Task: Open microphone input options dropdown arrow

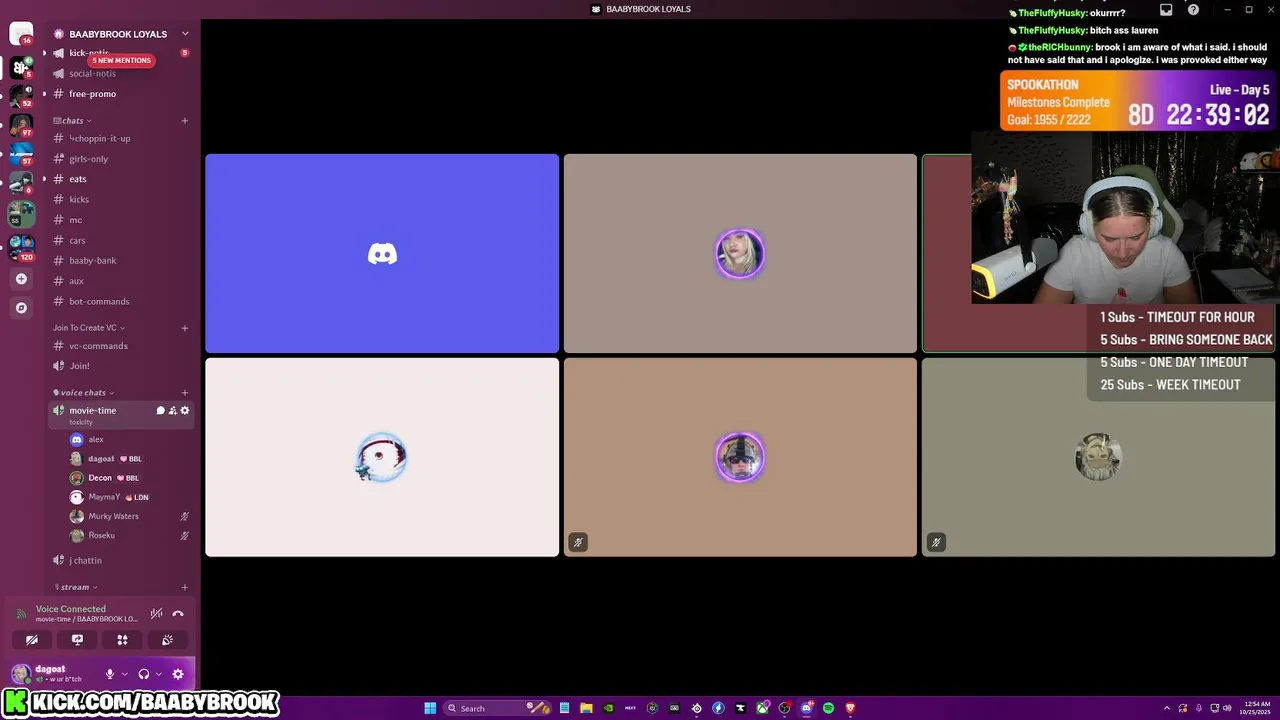Action: (125, 674)
